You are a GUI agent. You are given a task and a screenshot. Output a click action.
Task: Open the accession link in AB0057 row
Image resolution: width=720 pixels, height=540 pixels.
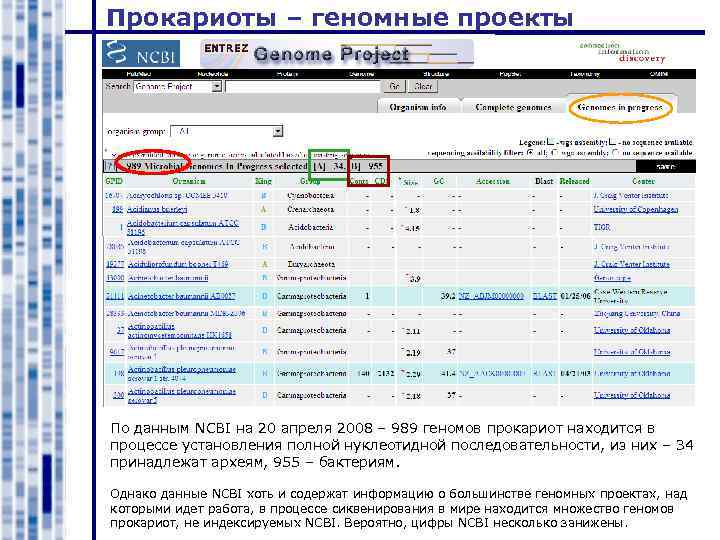(x=491, y=296)
